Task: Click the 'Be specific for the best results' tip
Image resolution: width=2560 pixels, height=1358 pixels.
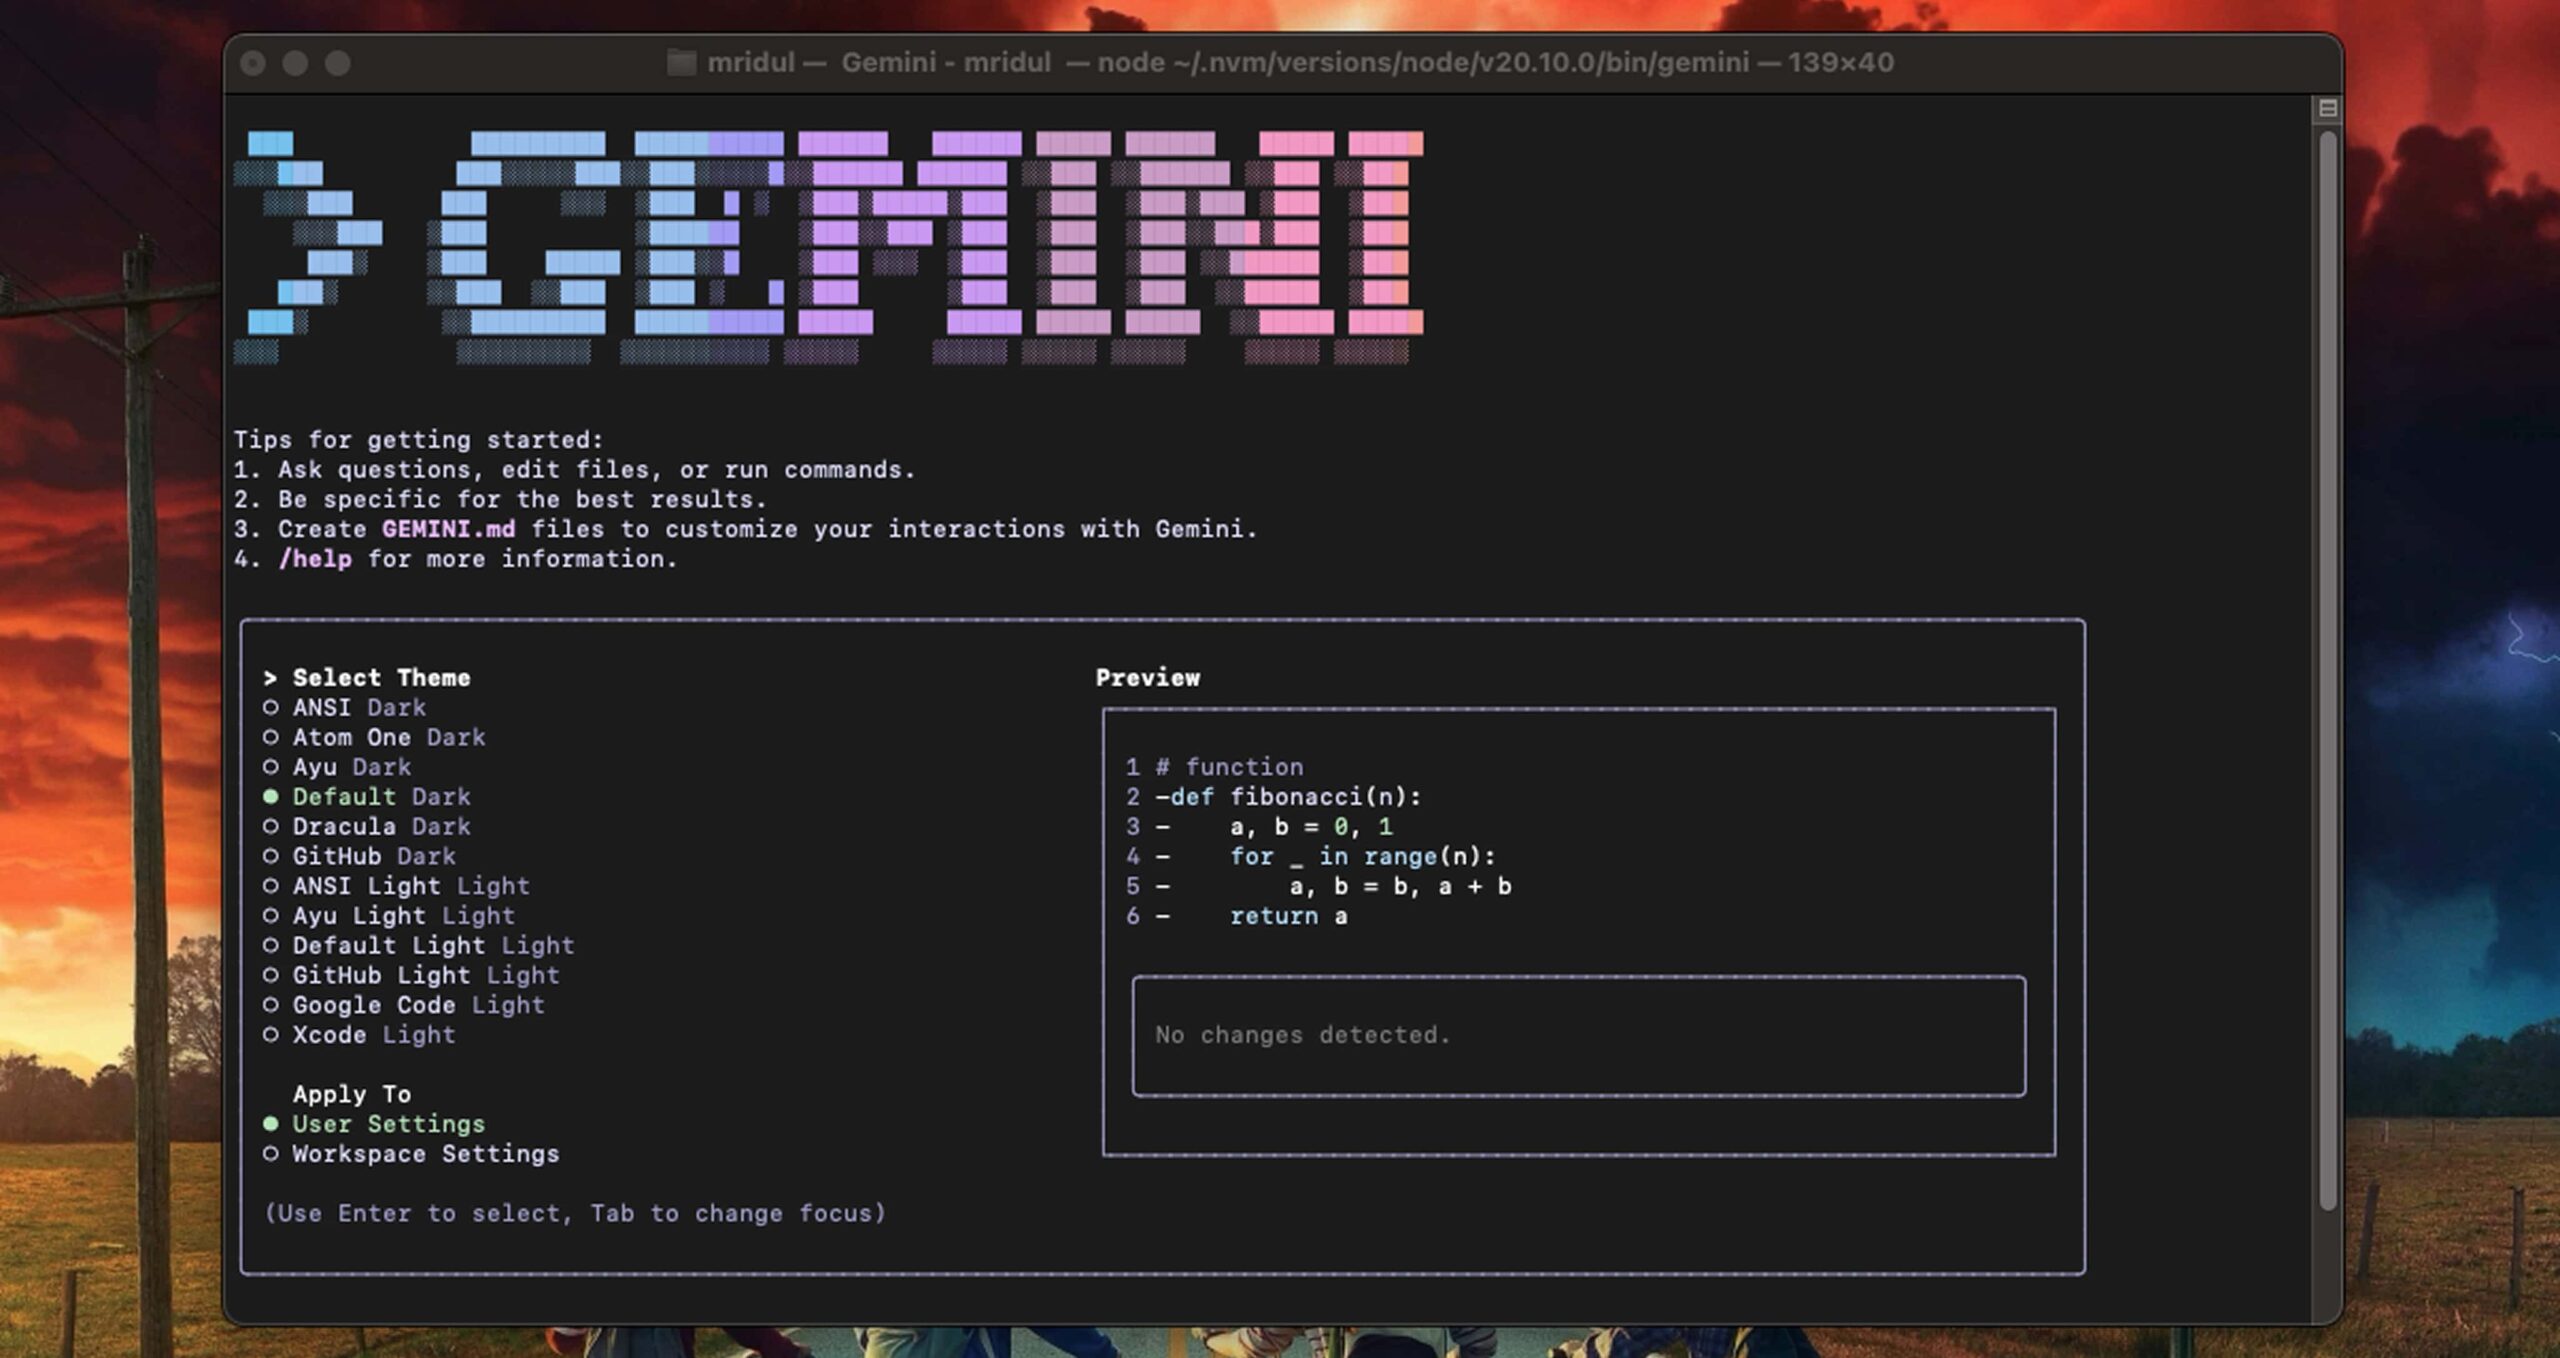Action: tap(522, 499)
